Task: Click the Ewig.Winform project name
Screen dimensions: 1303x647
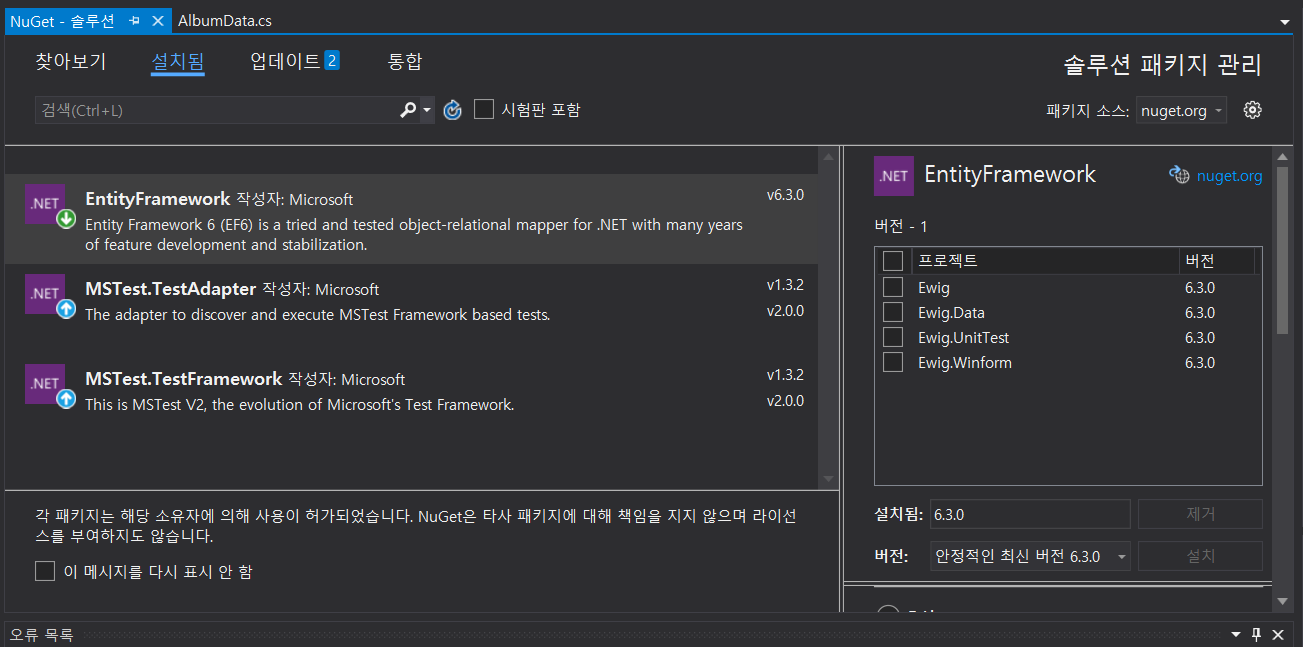Action: click(x=965, y=363)
